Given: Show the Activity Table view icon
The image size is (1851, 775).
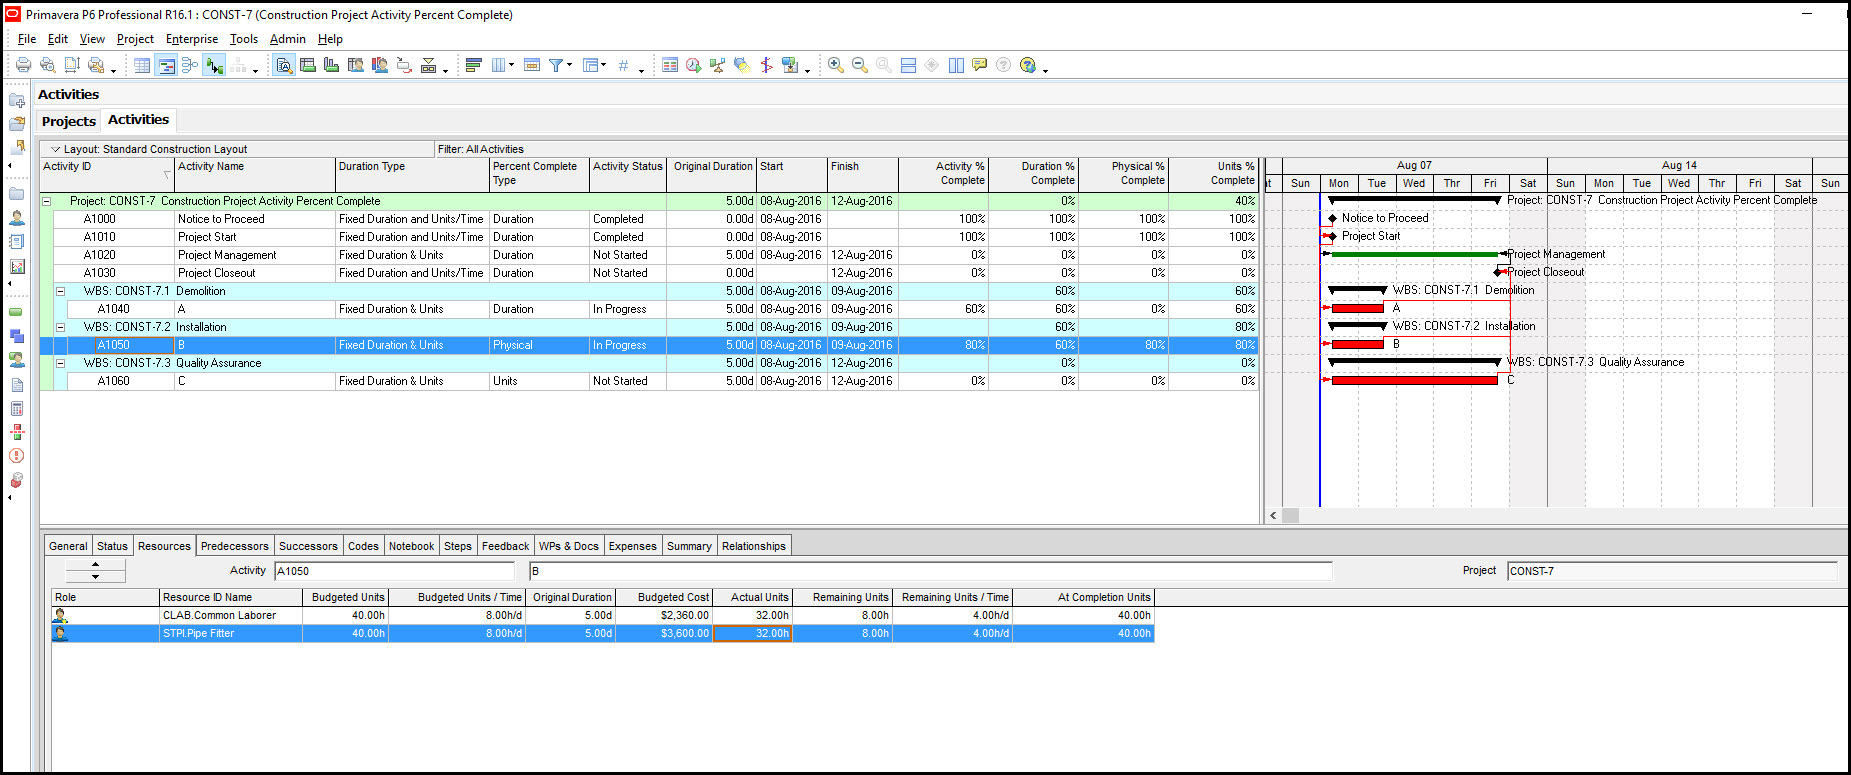Looking at the screenshot, I should 142,65.
